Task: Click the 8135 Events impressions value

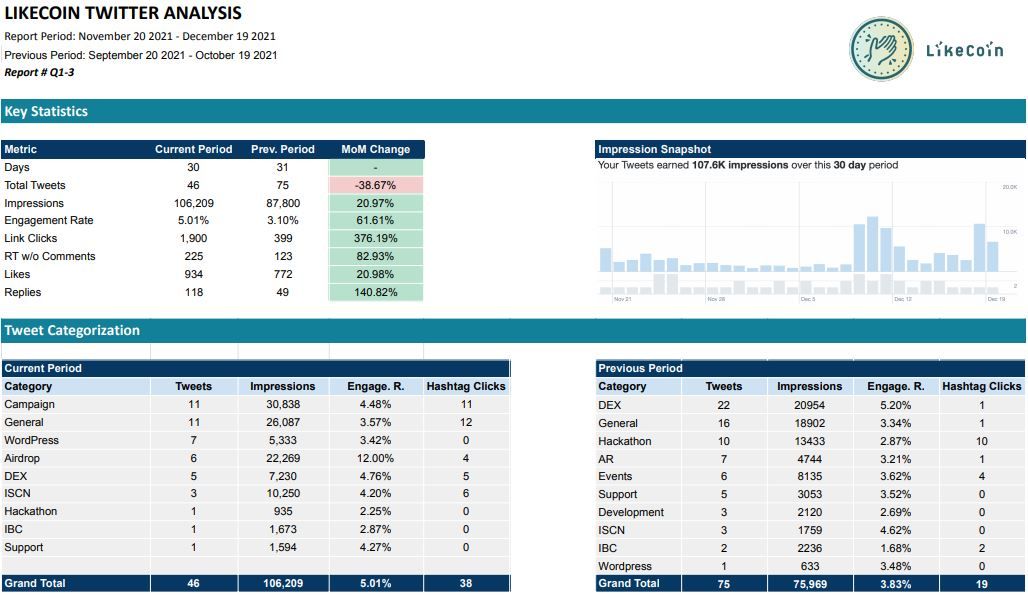Action: pyautogui.click(x=810, y=477)
